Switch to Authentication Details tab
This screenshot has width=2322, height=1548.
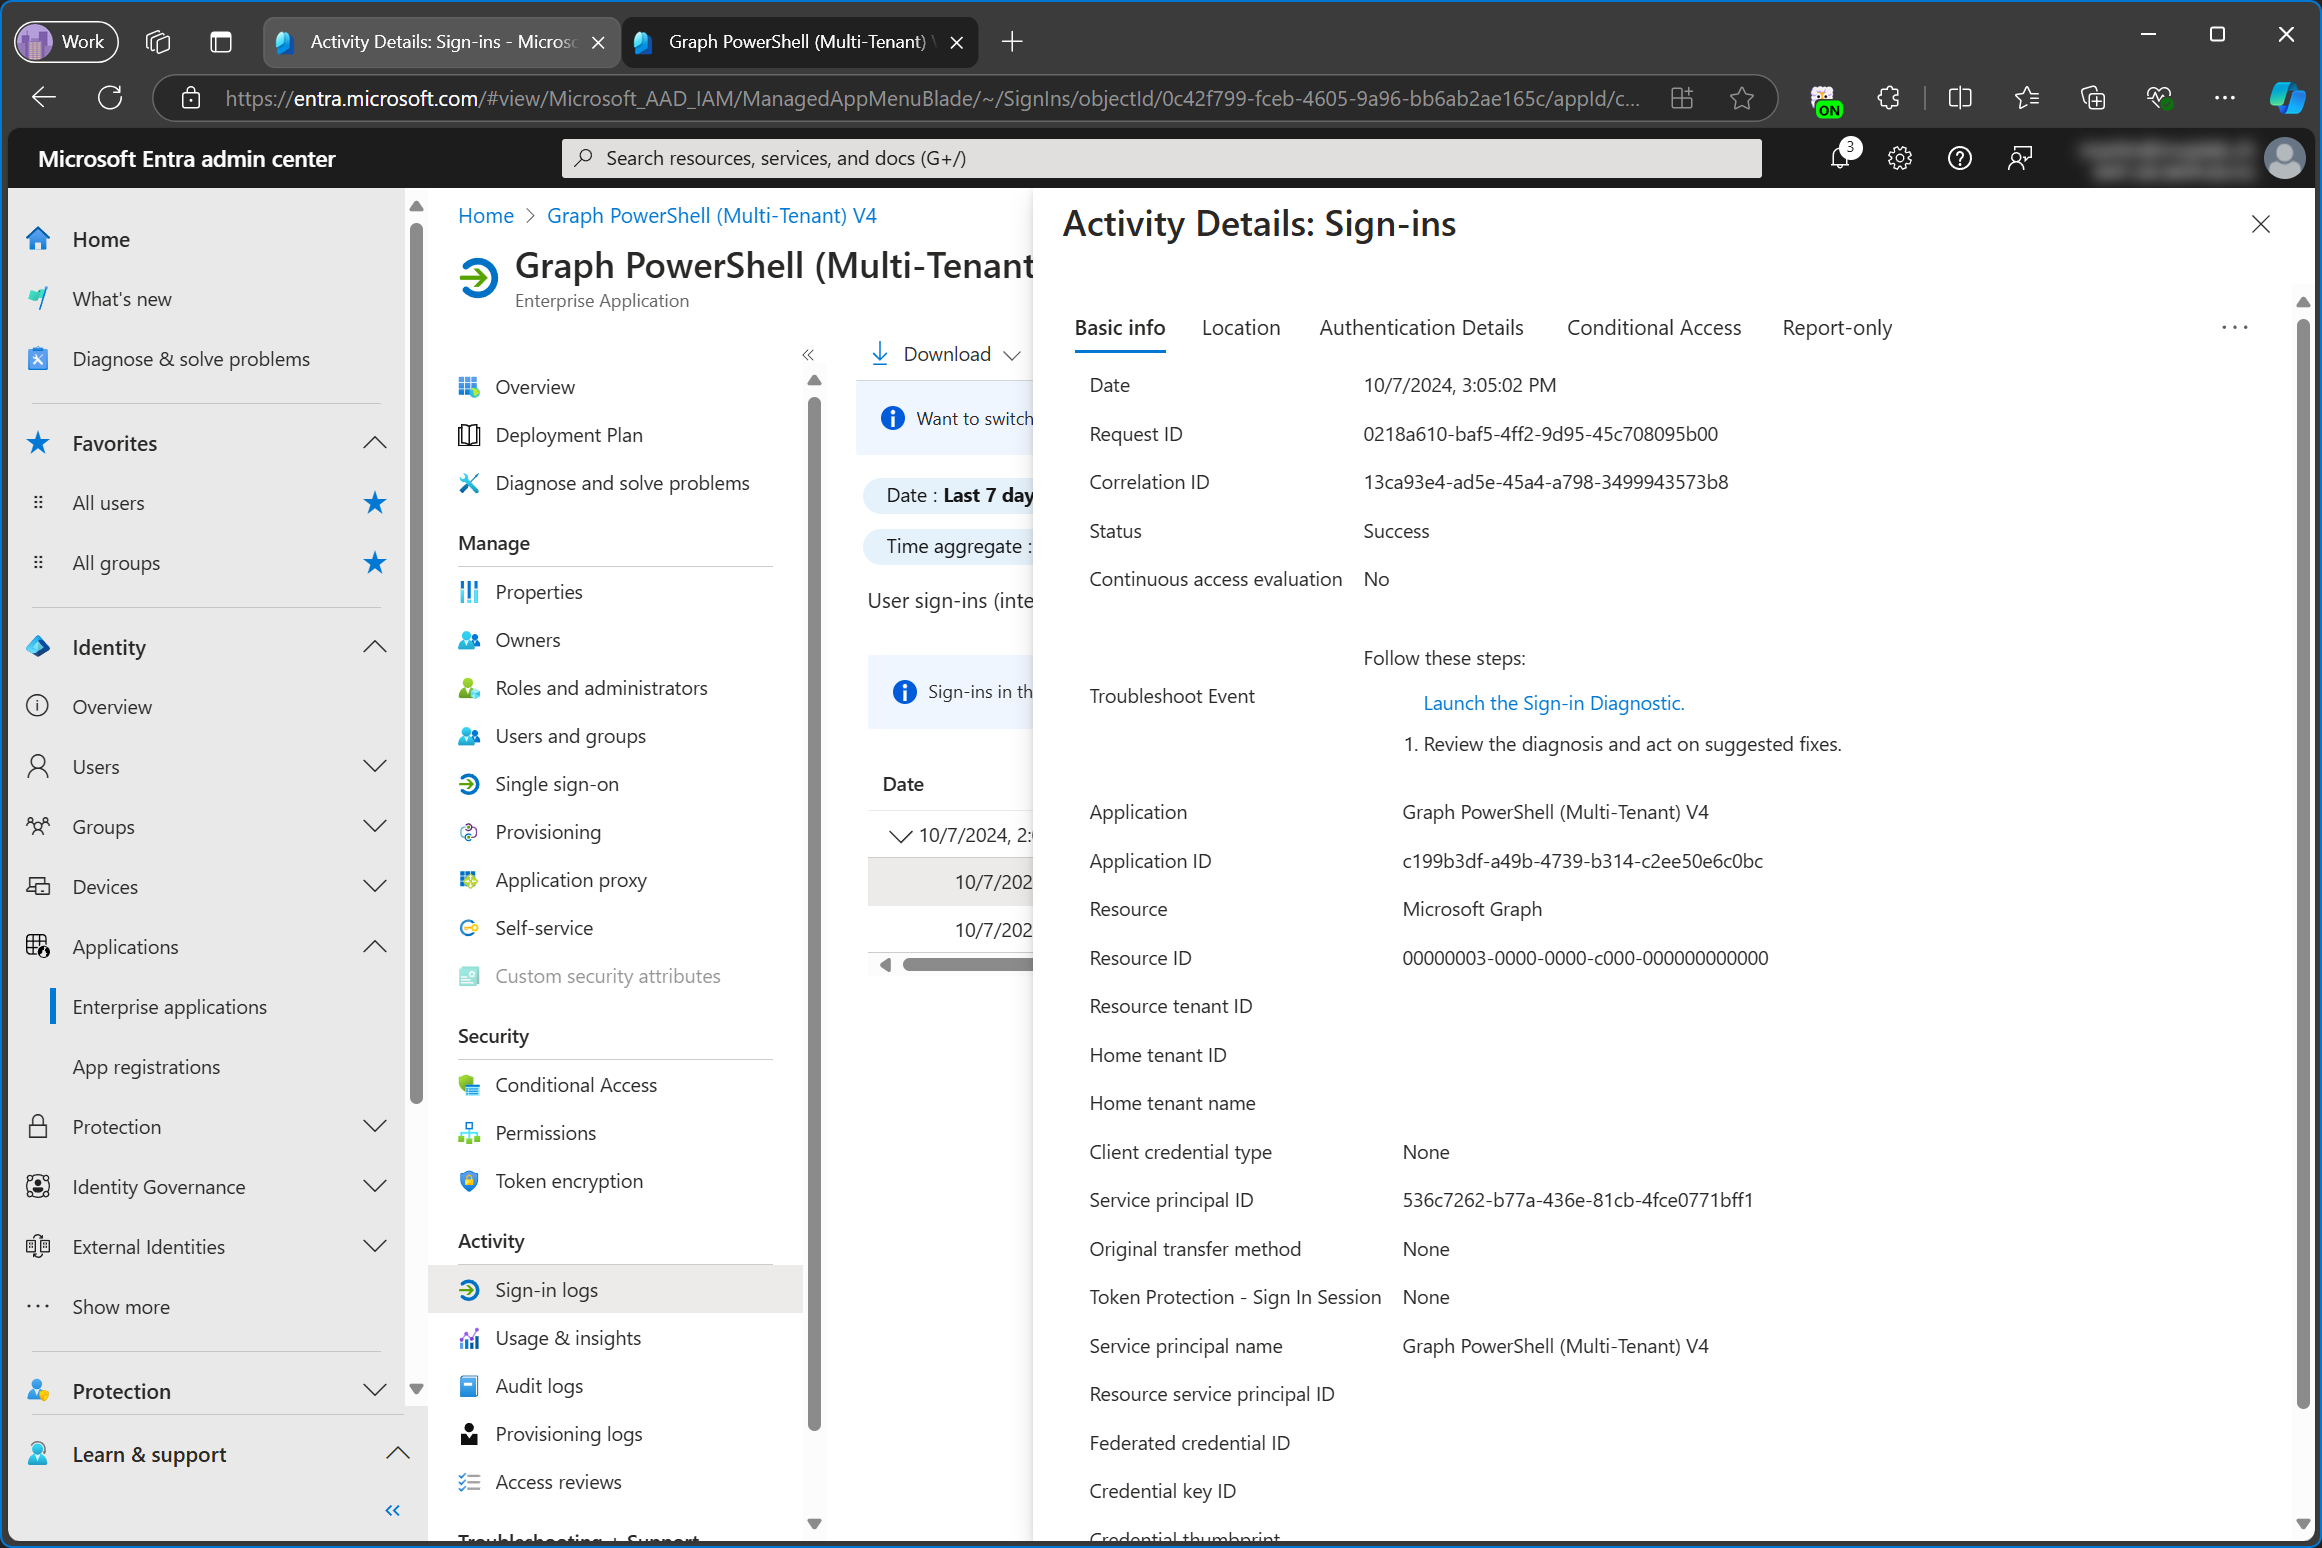click(x=1421, y=328)
